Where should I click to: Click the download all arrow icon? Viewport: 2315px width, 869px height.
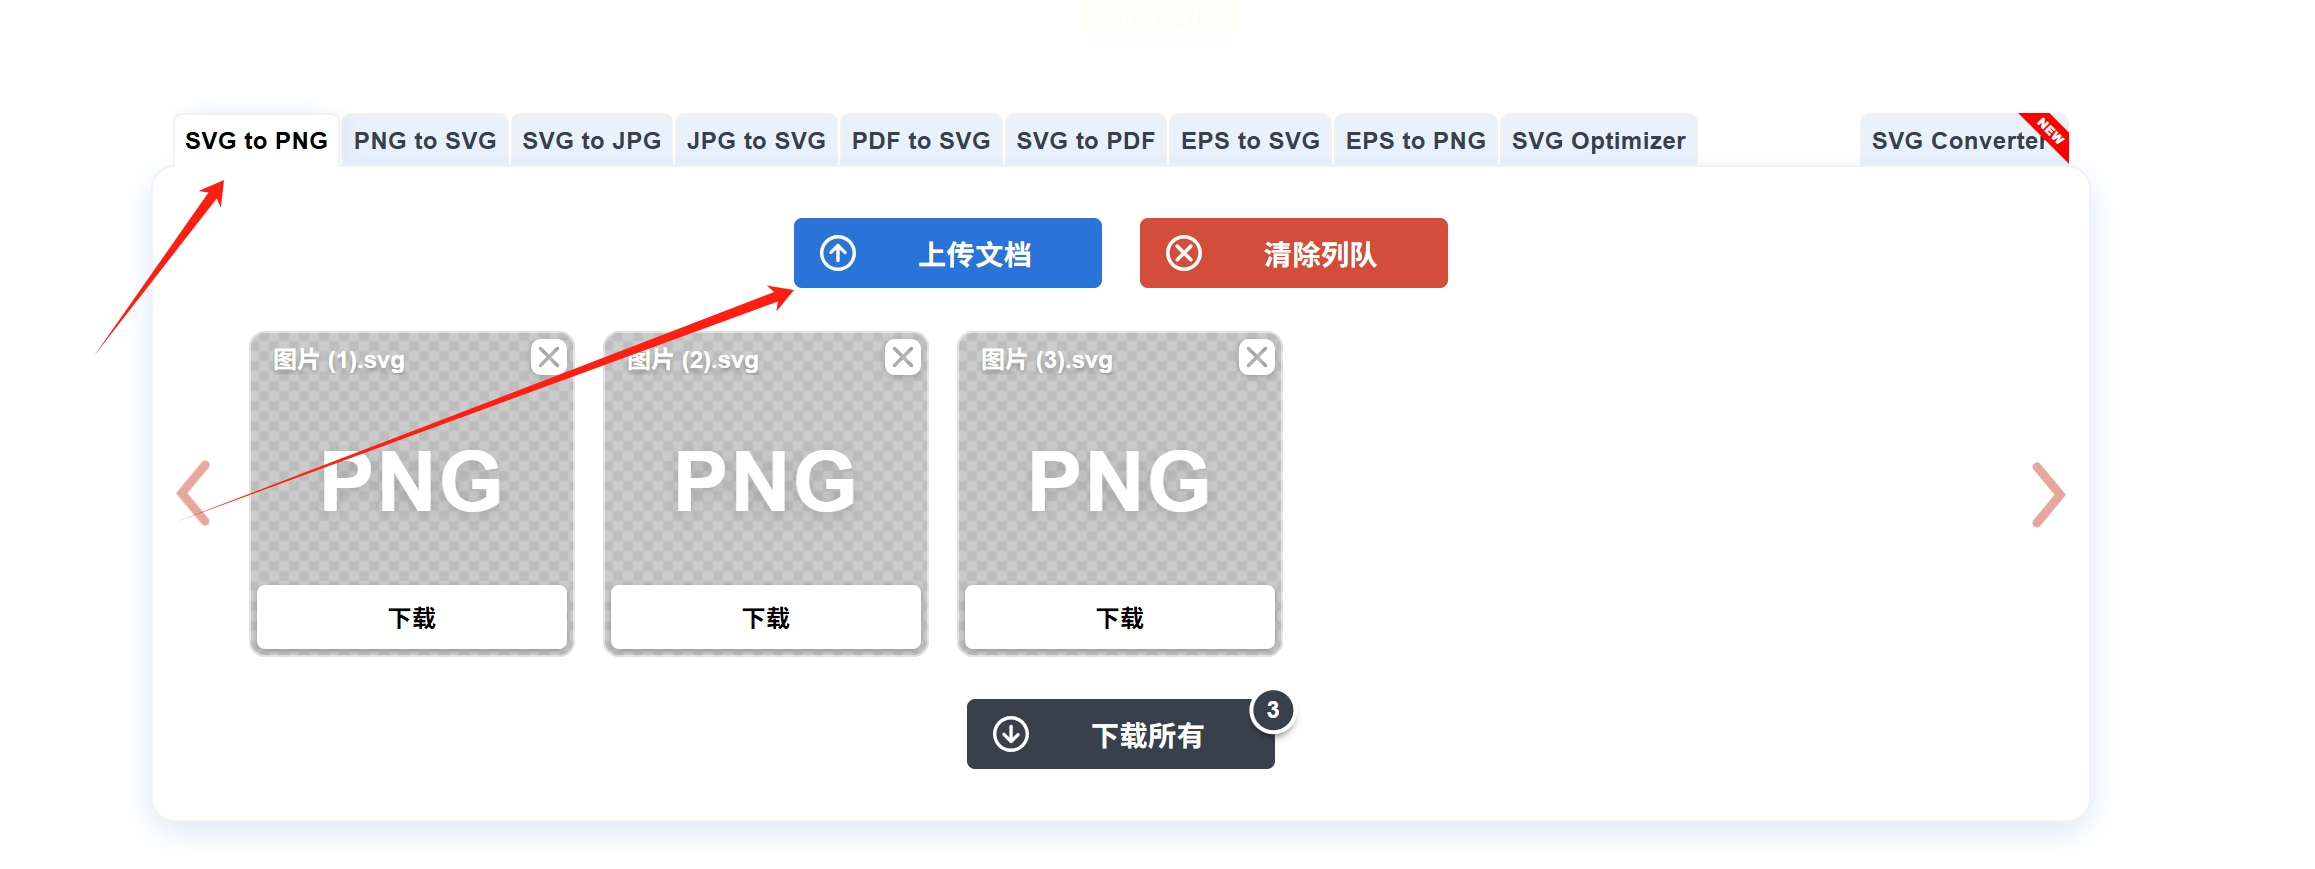click(x=1011, y=734)
